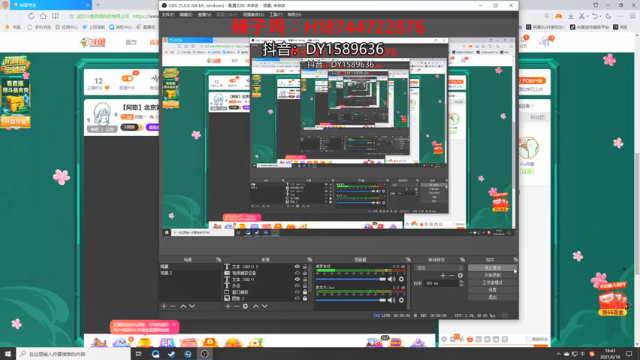Open OBS 编辑(E) menu
This screenshot has width=640, height=360.
[x=186, y=15]
